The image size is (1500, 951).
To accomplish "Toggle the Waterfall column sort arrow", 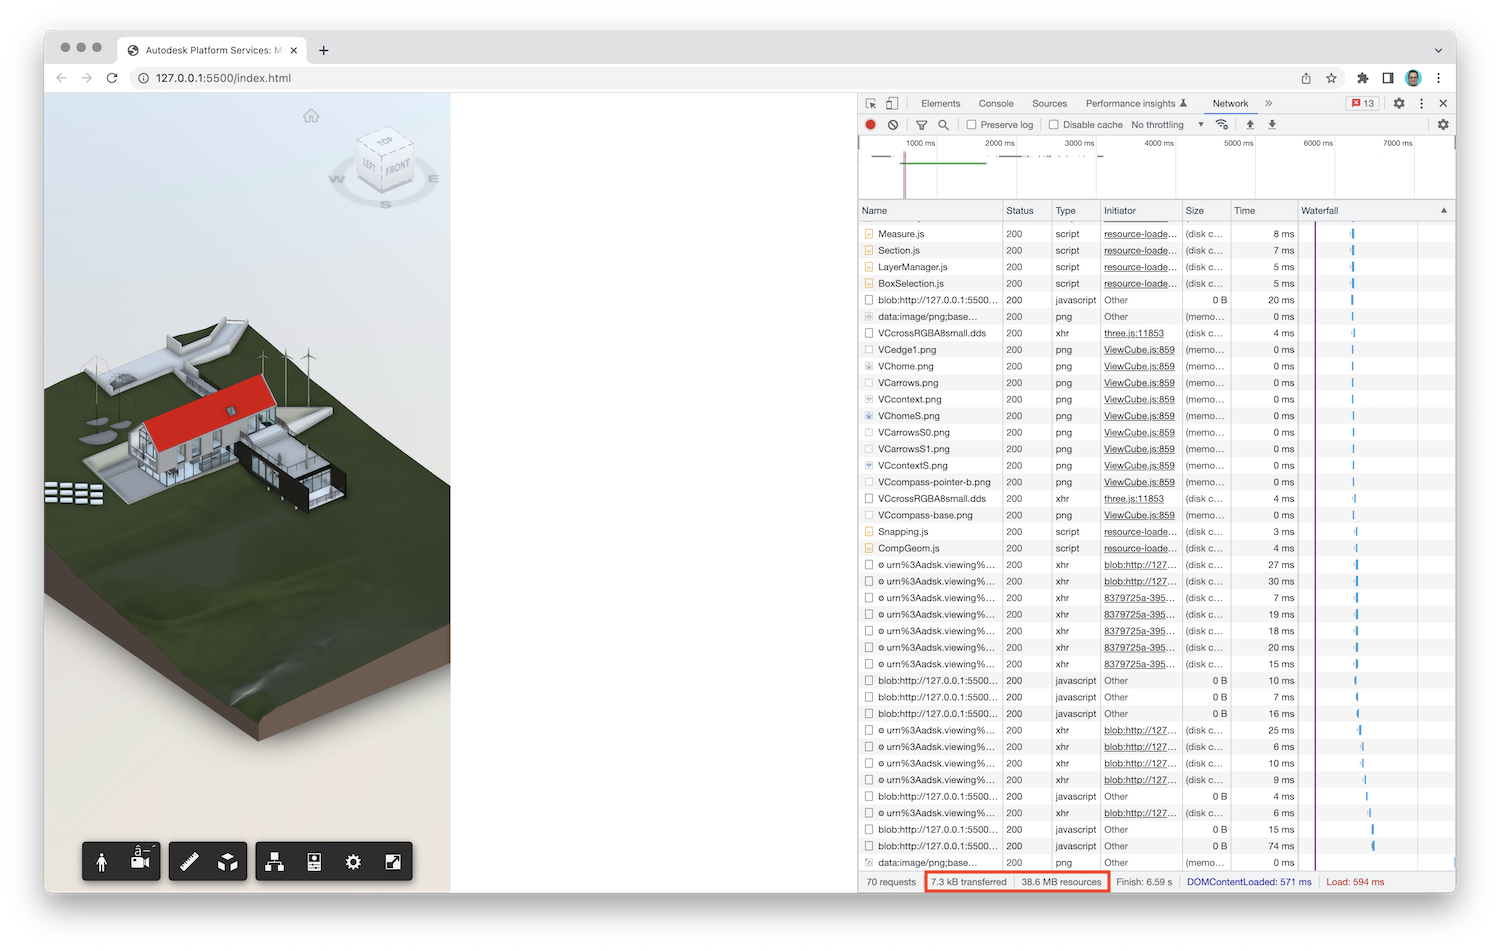I will [x=1443, y=210].
